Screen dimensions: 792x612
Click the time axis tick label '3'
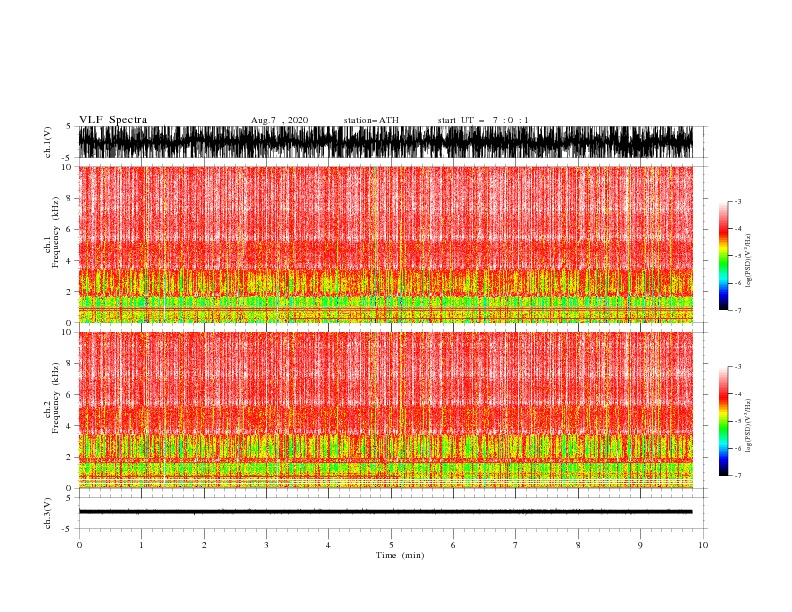(266, 545)
